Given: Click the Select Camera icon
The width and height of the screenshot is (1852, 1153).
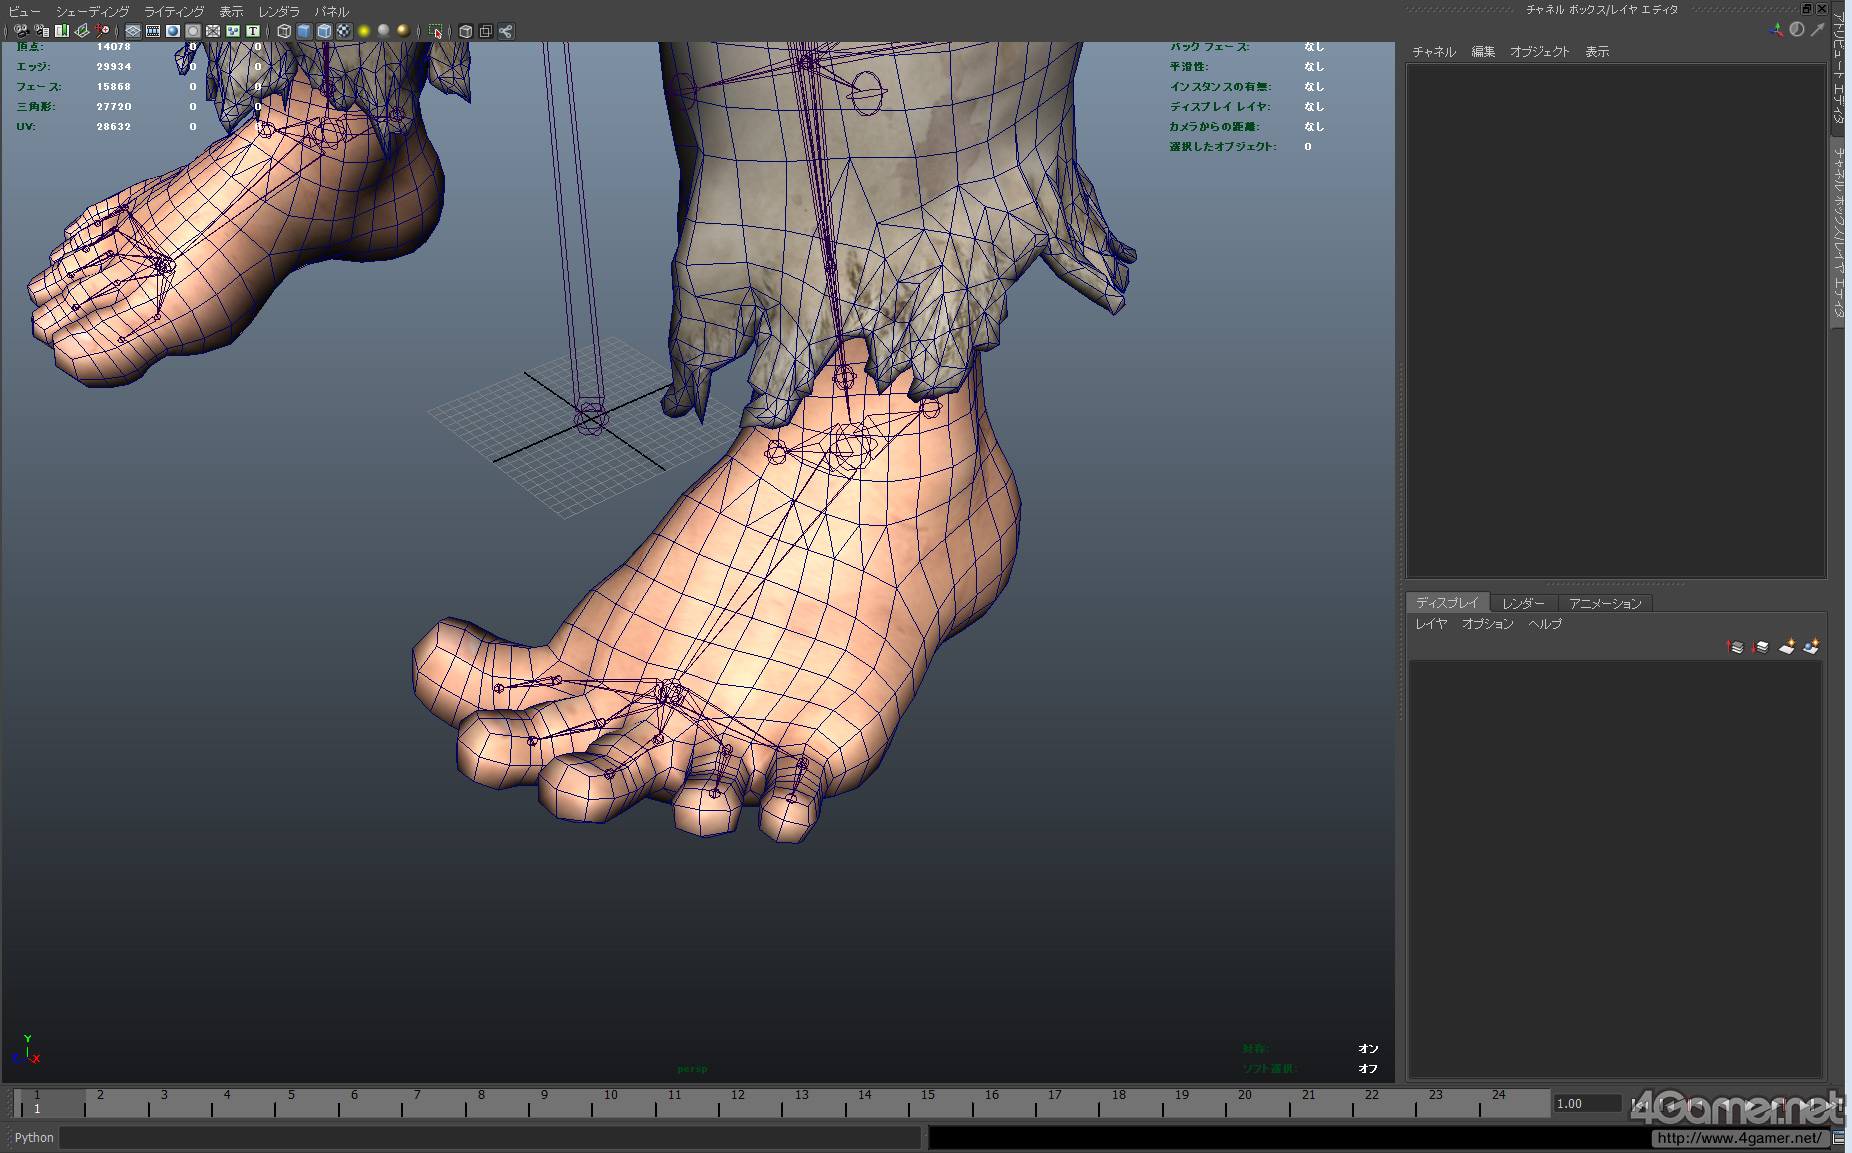Looking at the screenshot, I should pos(22,31).
